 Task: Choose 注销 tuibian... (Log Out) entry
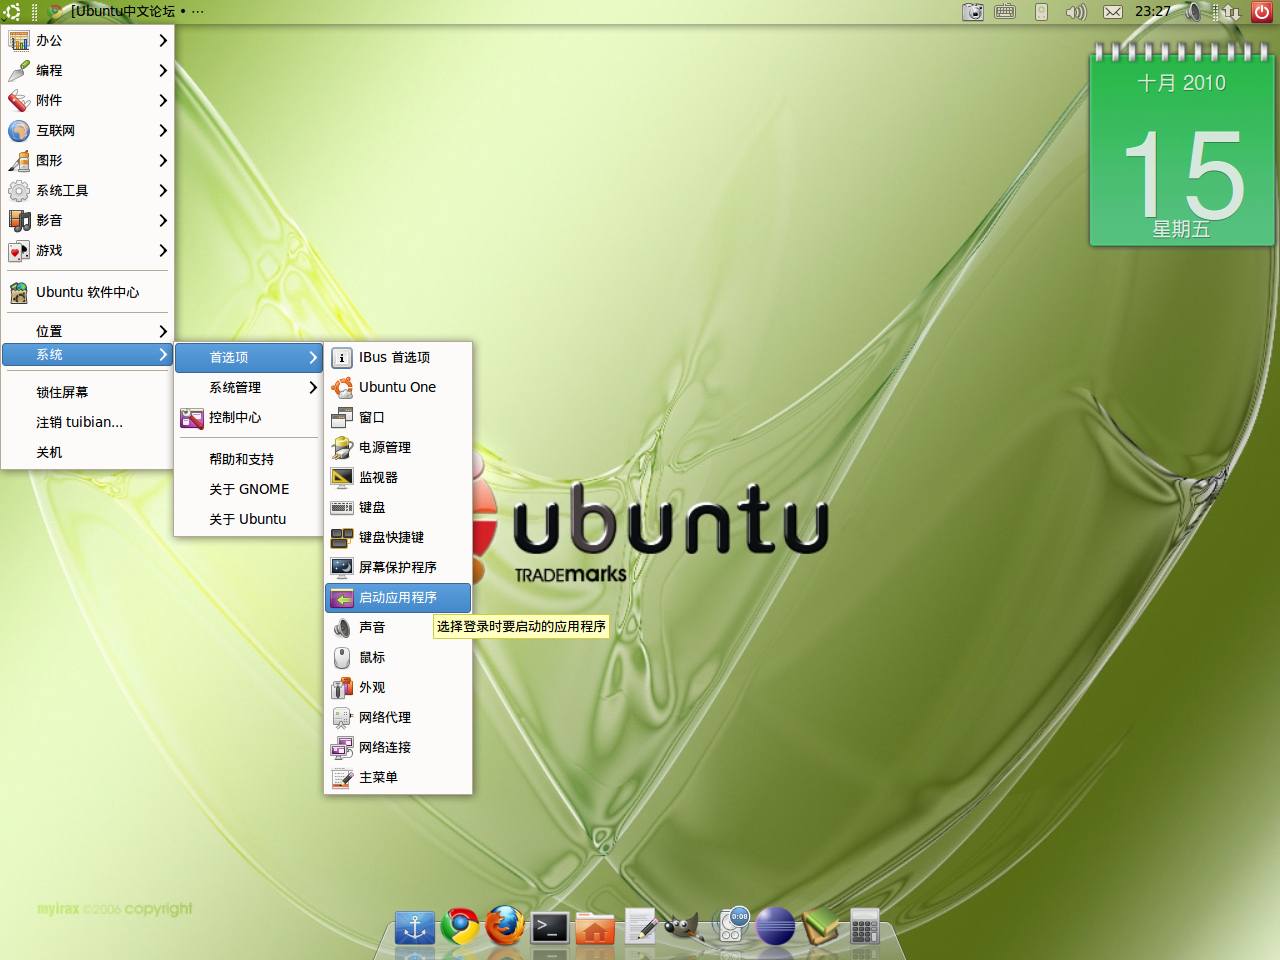pyautogui.click(x=88, y=422)
